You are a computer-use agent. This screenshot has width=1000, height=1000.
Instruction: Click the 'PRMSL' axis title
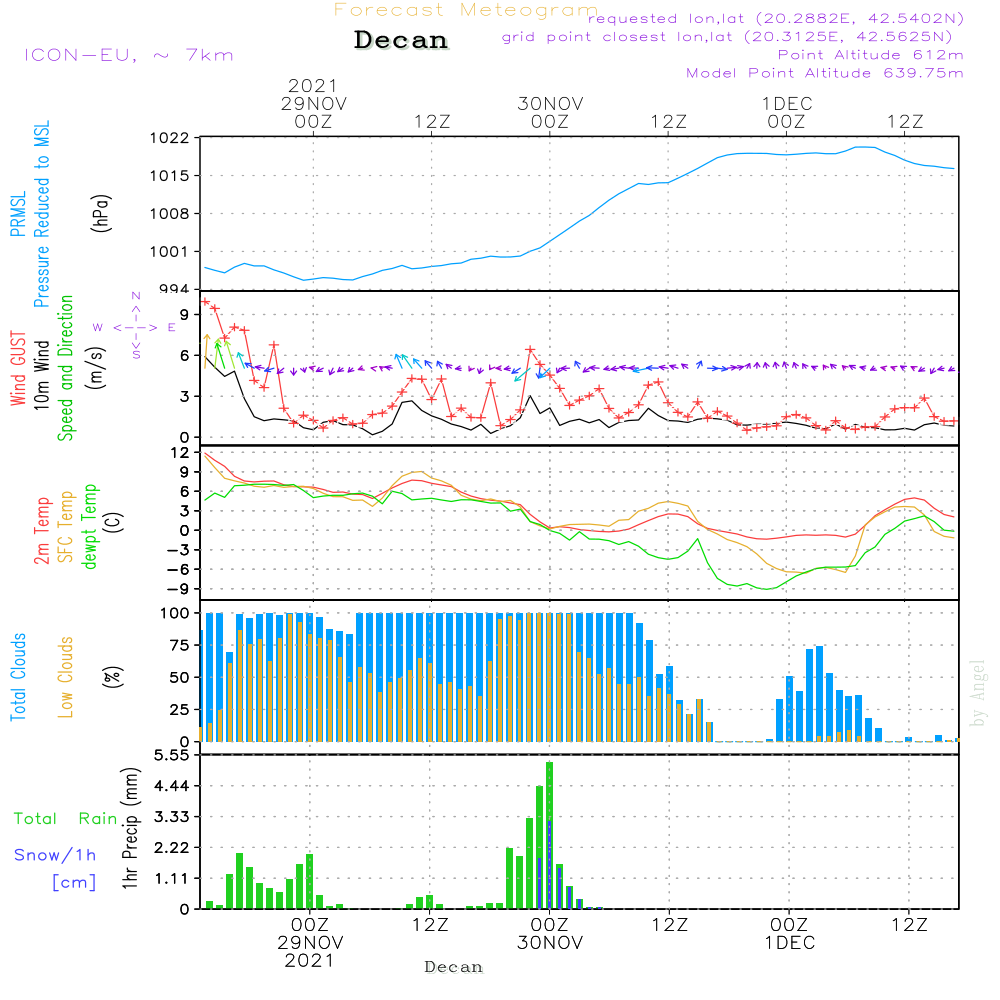coord(18,213)
